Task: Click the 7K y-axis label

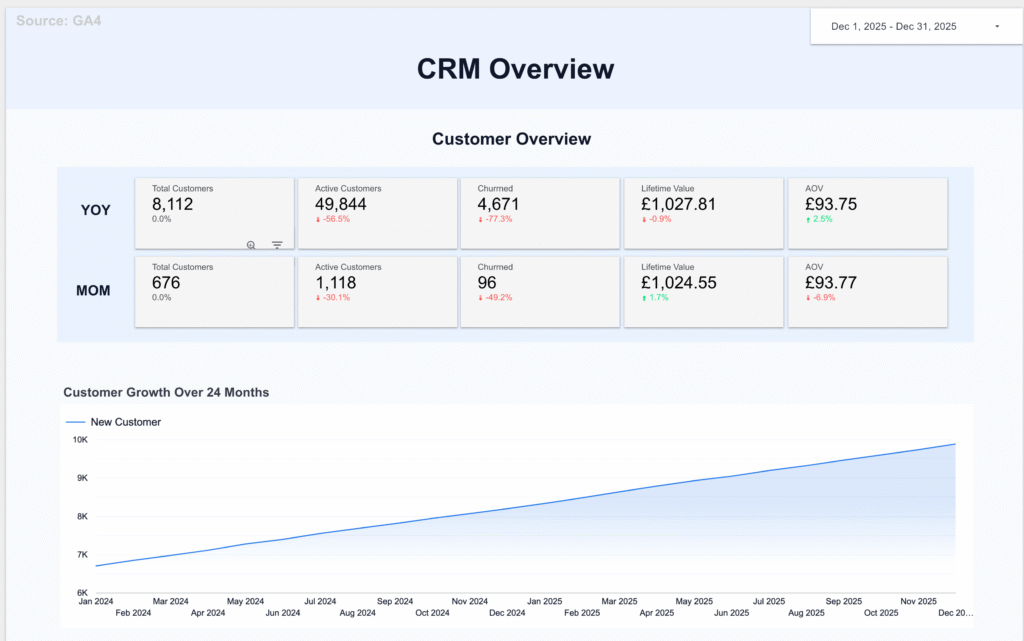Action: point(82,555)
